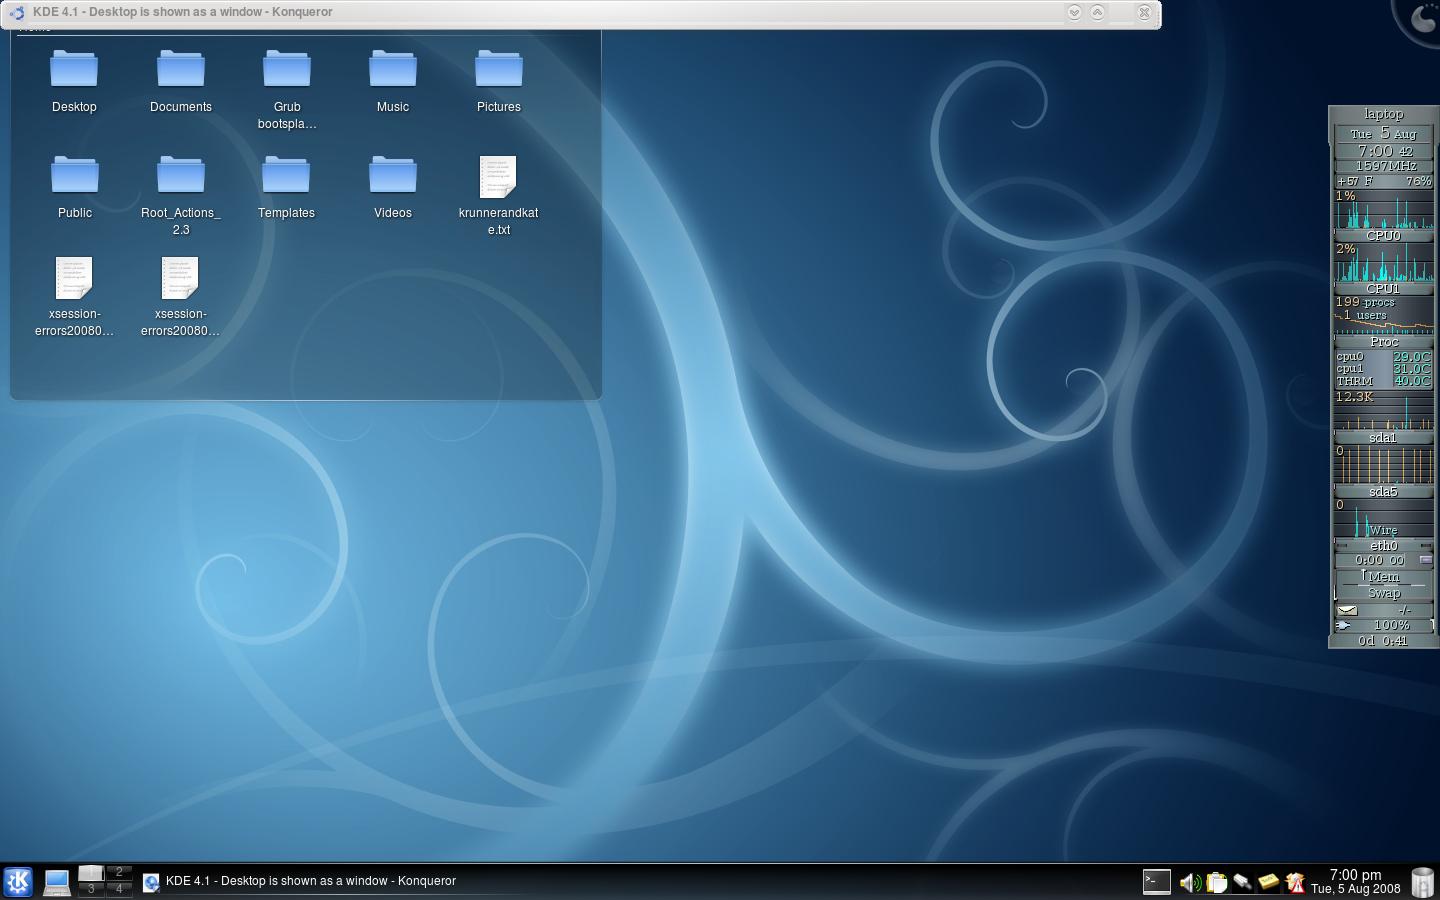The height and width of the screenshot is (900, 1440).
Task: Open the Plasma cashew toolbox in corner
Action: pos(1422,18)
